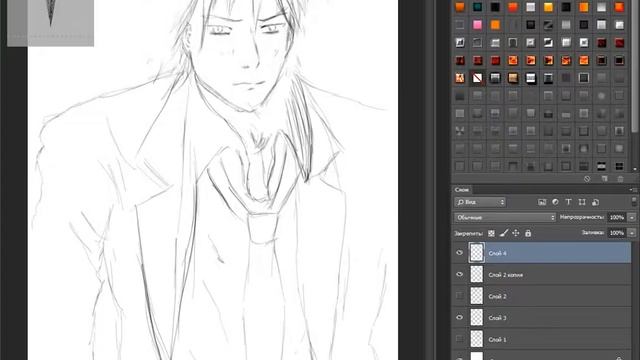Select layer named Слой 3
This screenshot has width=640, height=360.
pos(542,318)
